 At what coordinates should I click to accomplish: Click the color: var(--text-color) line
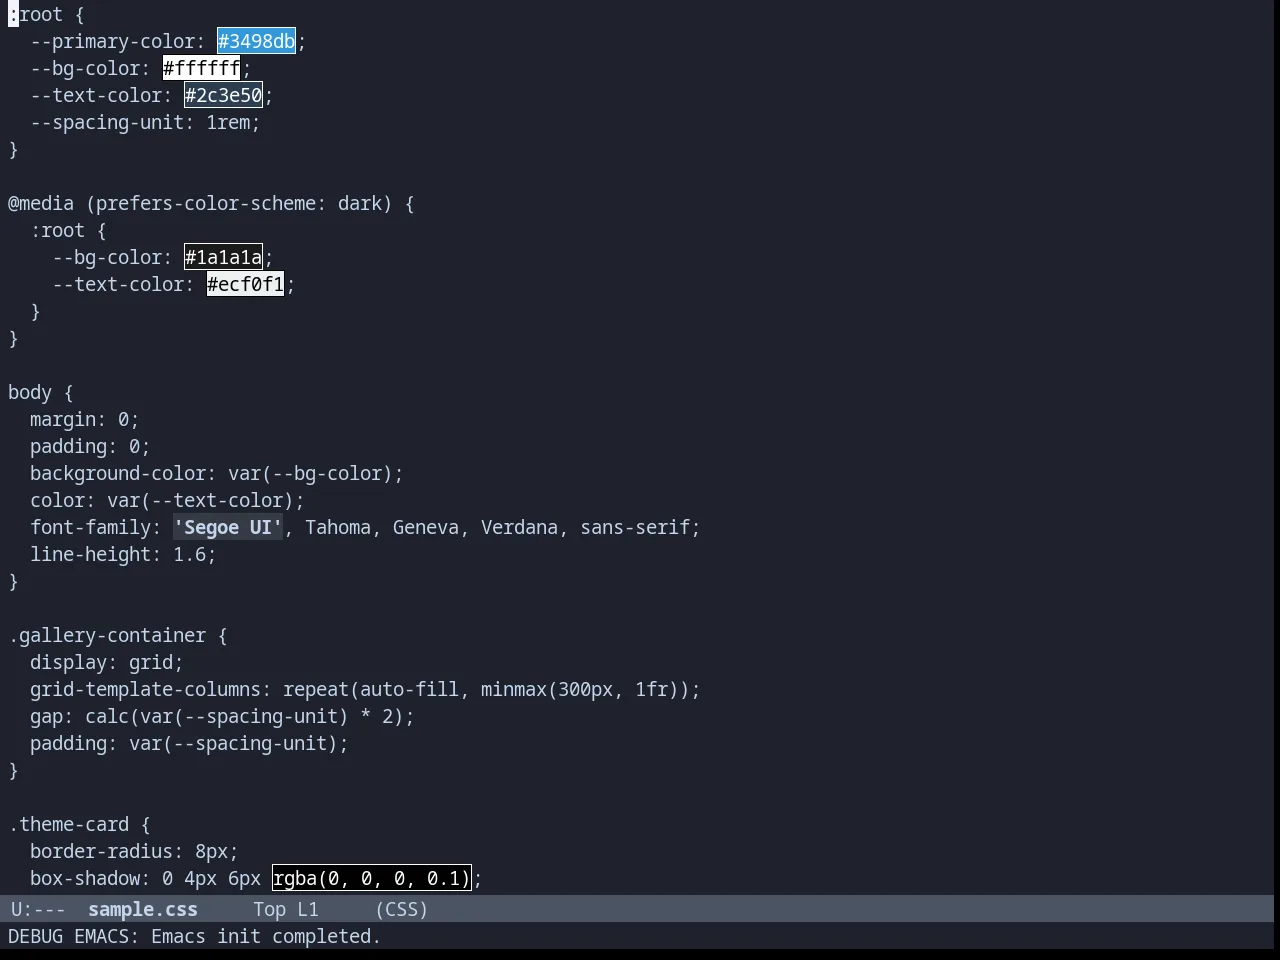point(167,500)
